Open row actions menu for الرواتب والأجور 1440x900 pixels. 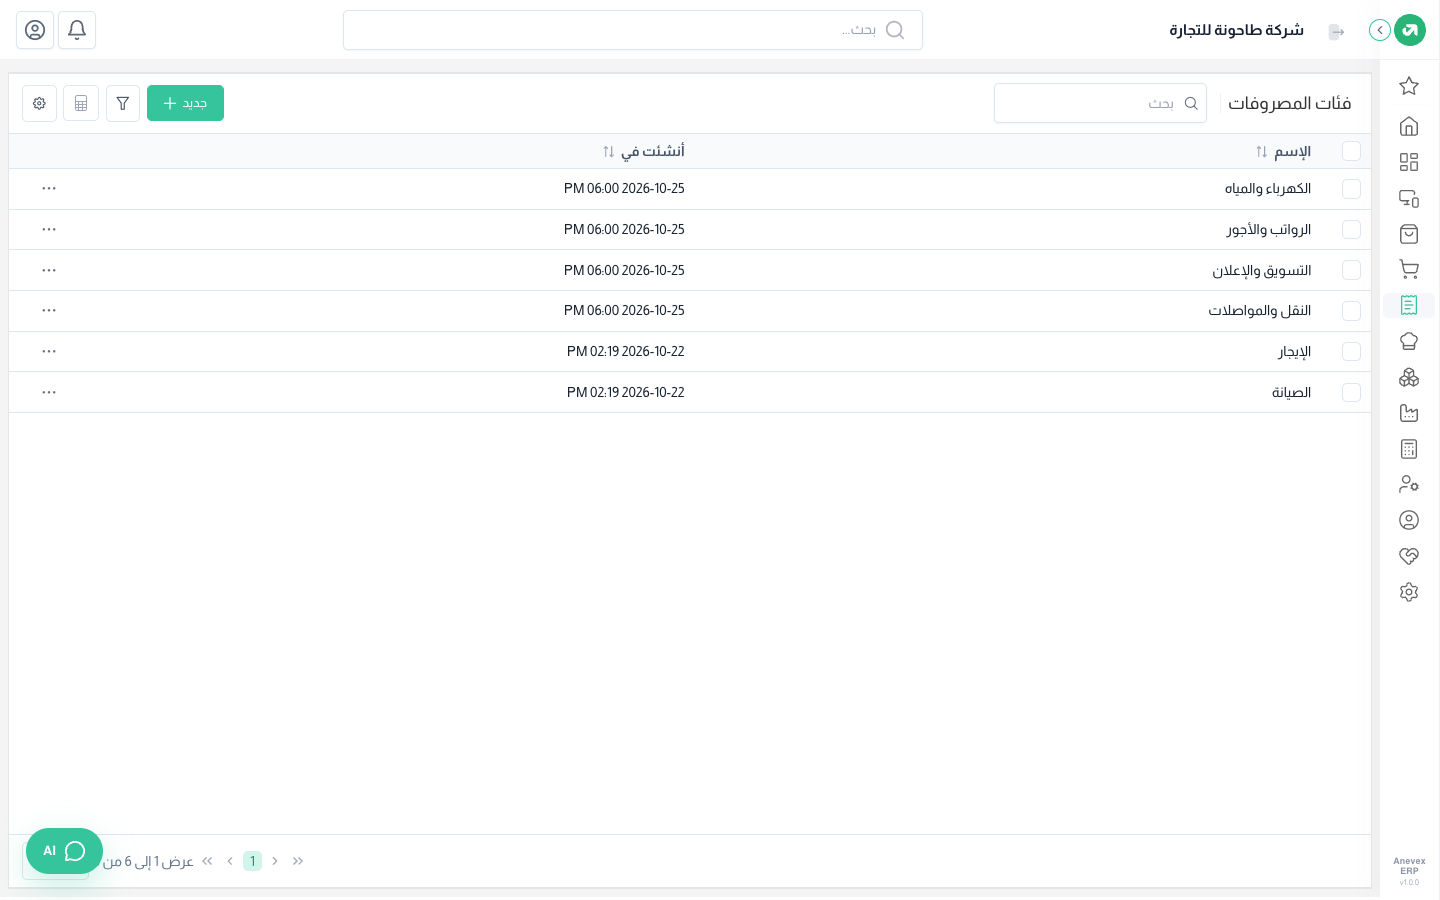click(49, 229)
